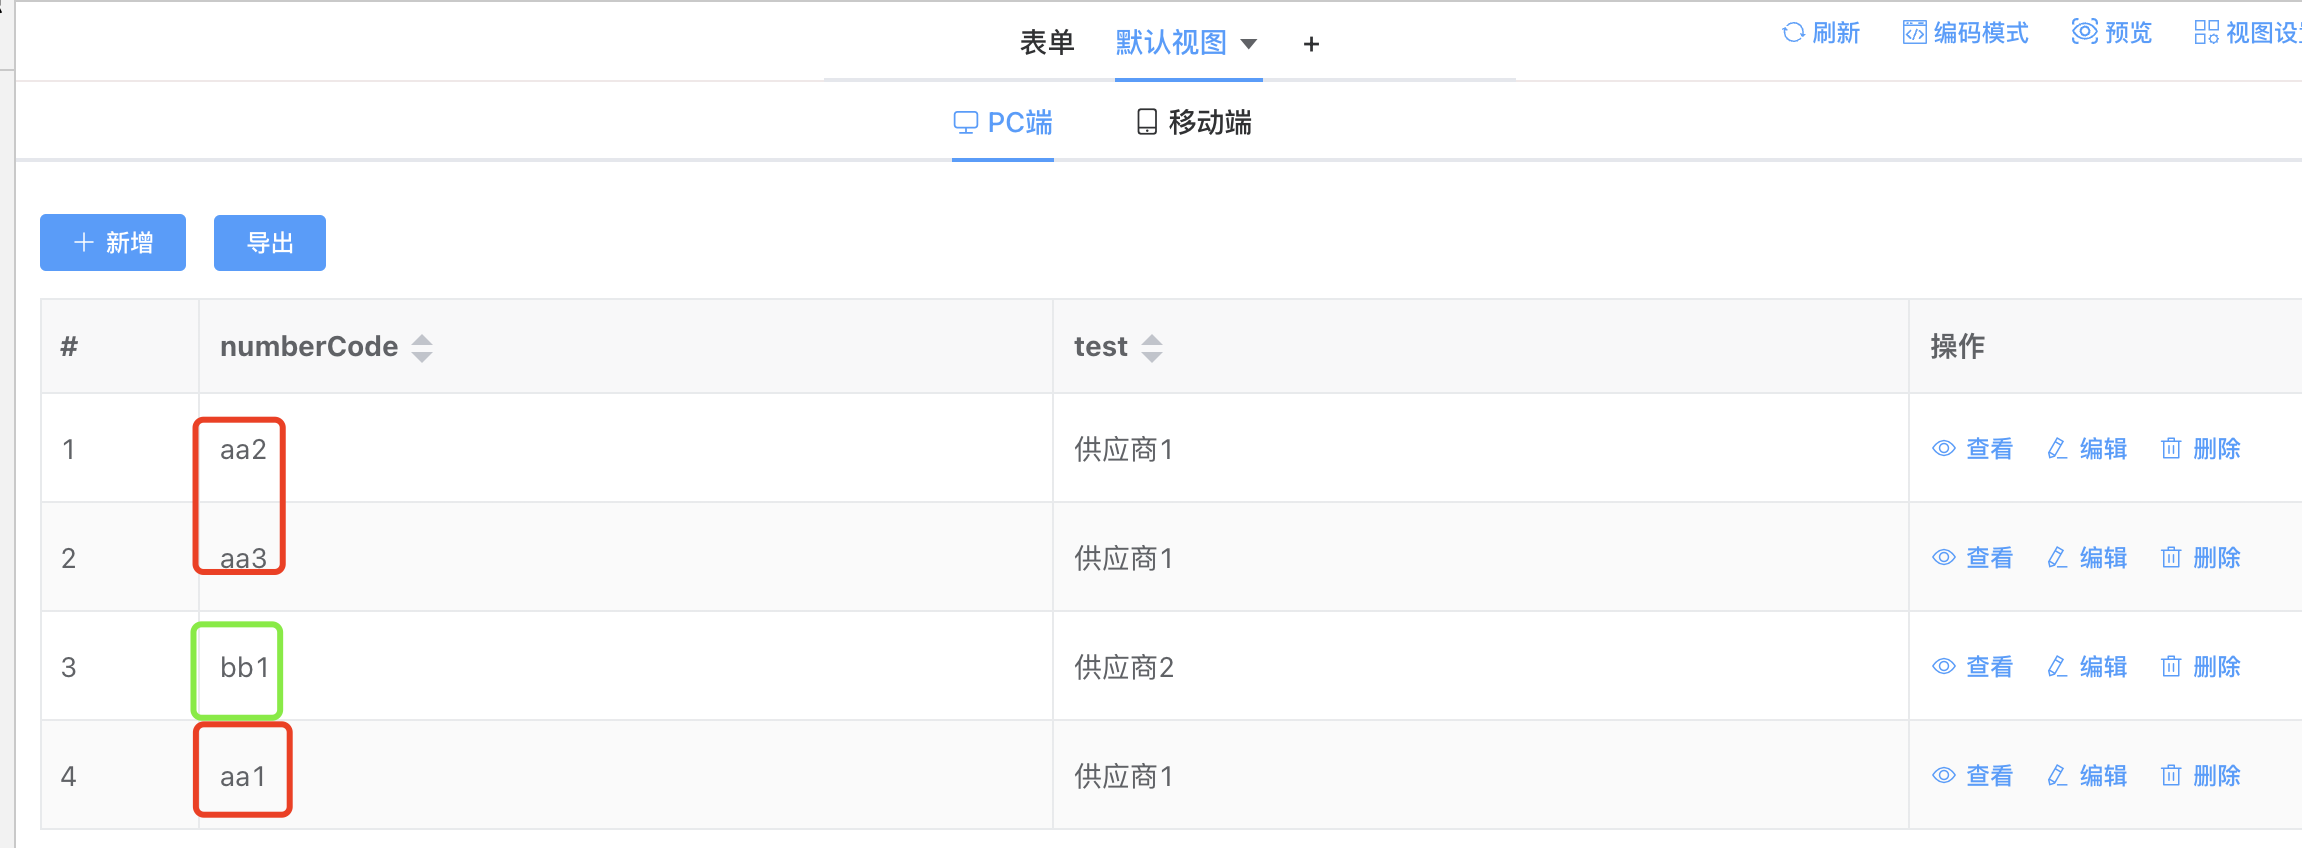Click the pencil edit icon for row aa2
Screen dimensions: 2302x848
pos(2057,449)
